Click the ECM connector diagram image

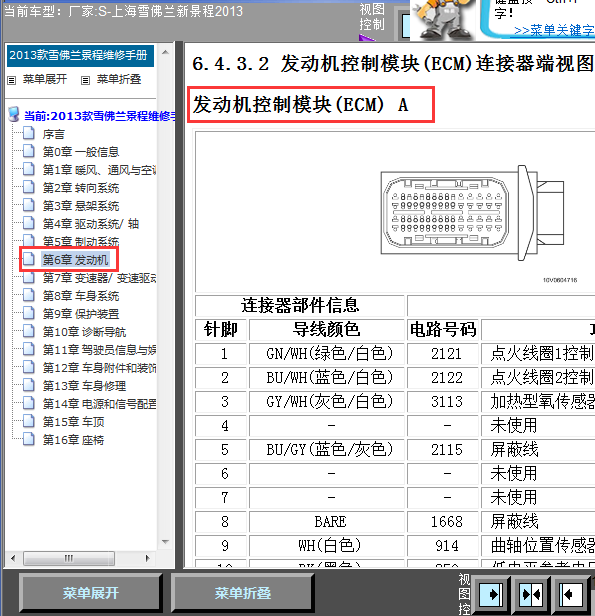[x=472, y=213]
